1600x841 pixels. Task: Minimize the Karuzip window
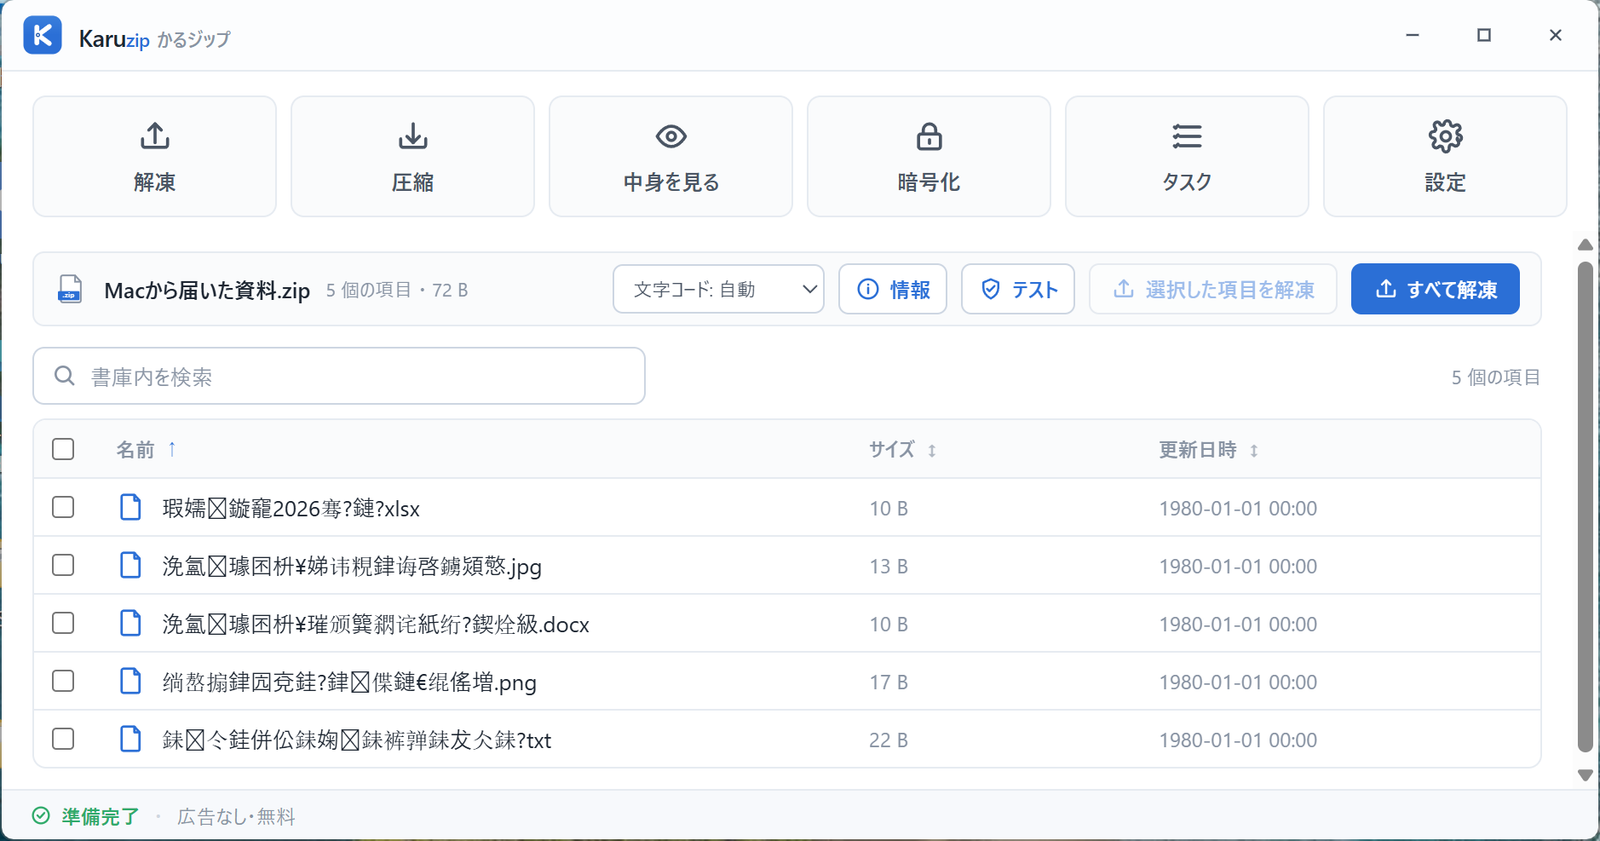[1412, 35]
